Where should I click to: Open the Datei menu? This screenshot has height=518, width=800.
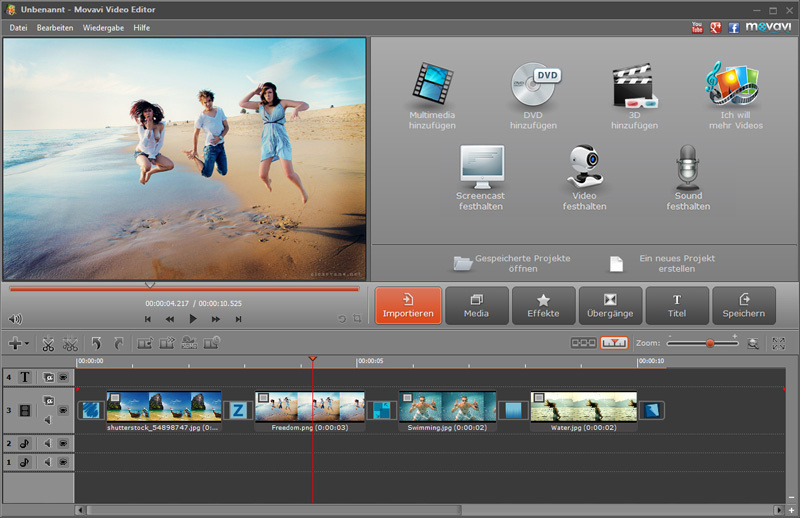click(x=18, y=27)
